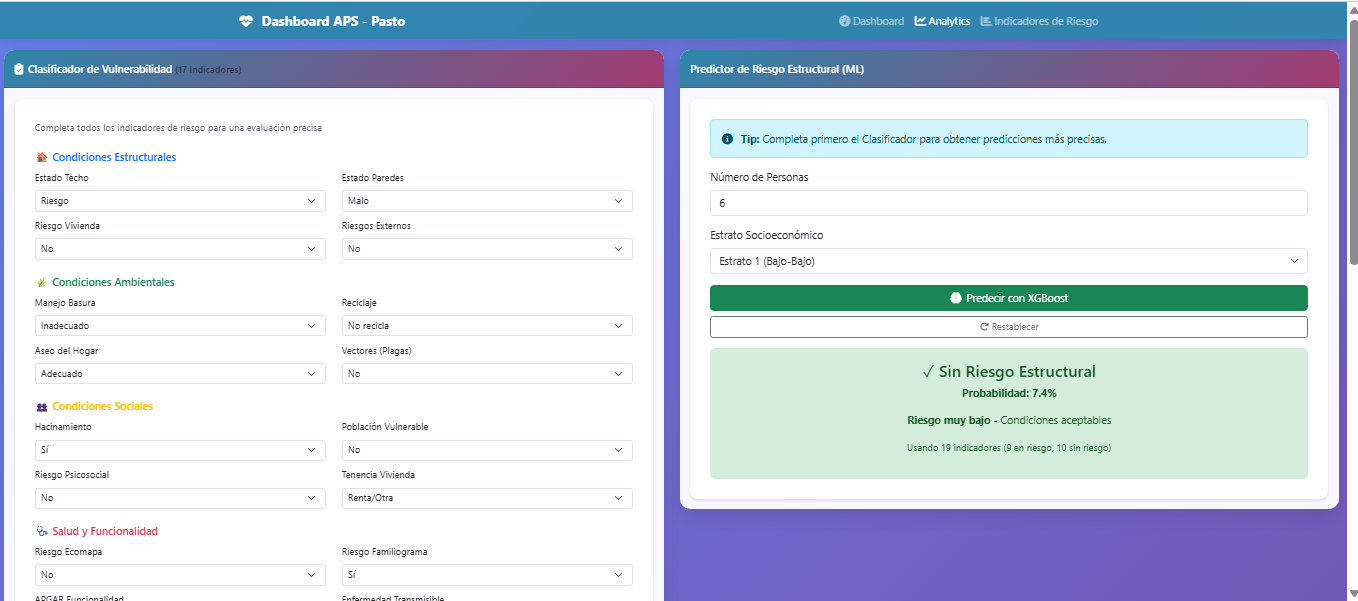Click the Indicadores de Riesgo chart icon
Screen dimensions: 1358x601
pyautogui.click(x=986, y=21)
